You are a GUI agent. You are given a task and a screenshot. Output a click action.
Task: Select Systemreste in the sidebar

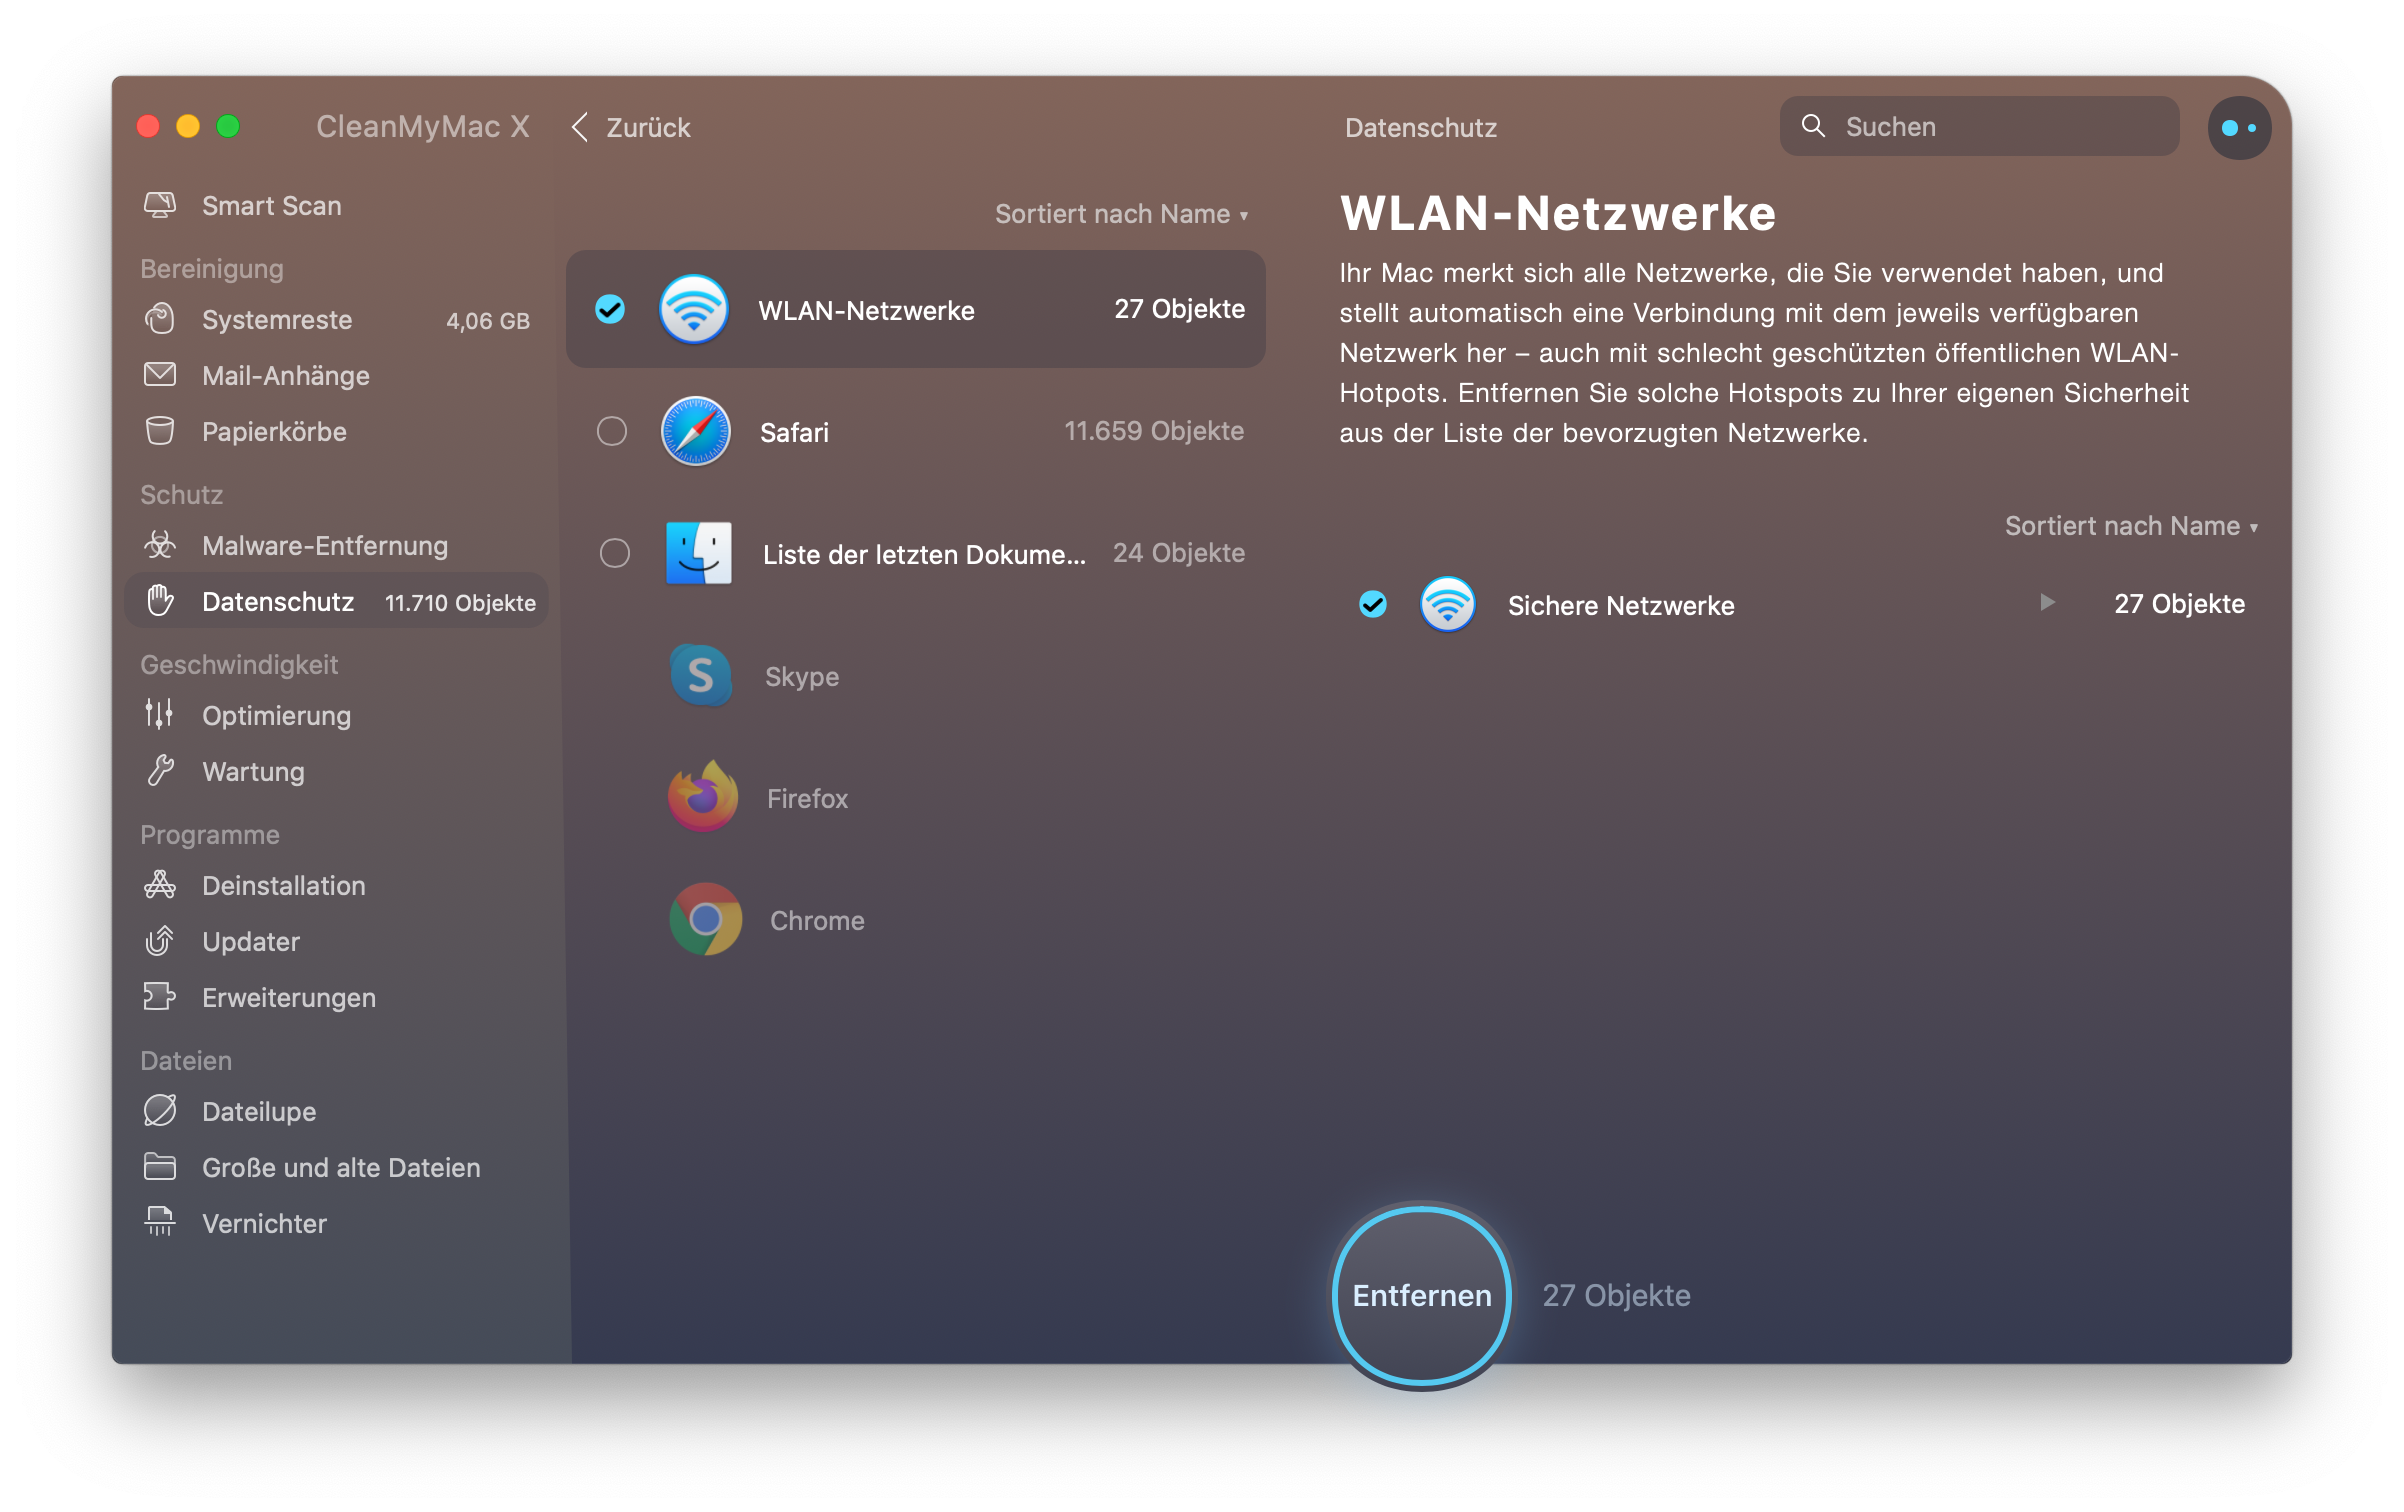click(277, 320)
